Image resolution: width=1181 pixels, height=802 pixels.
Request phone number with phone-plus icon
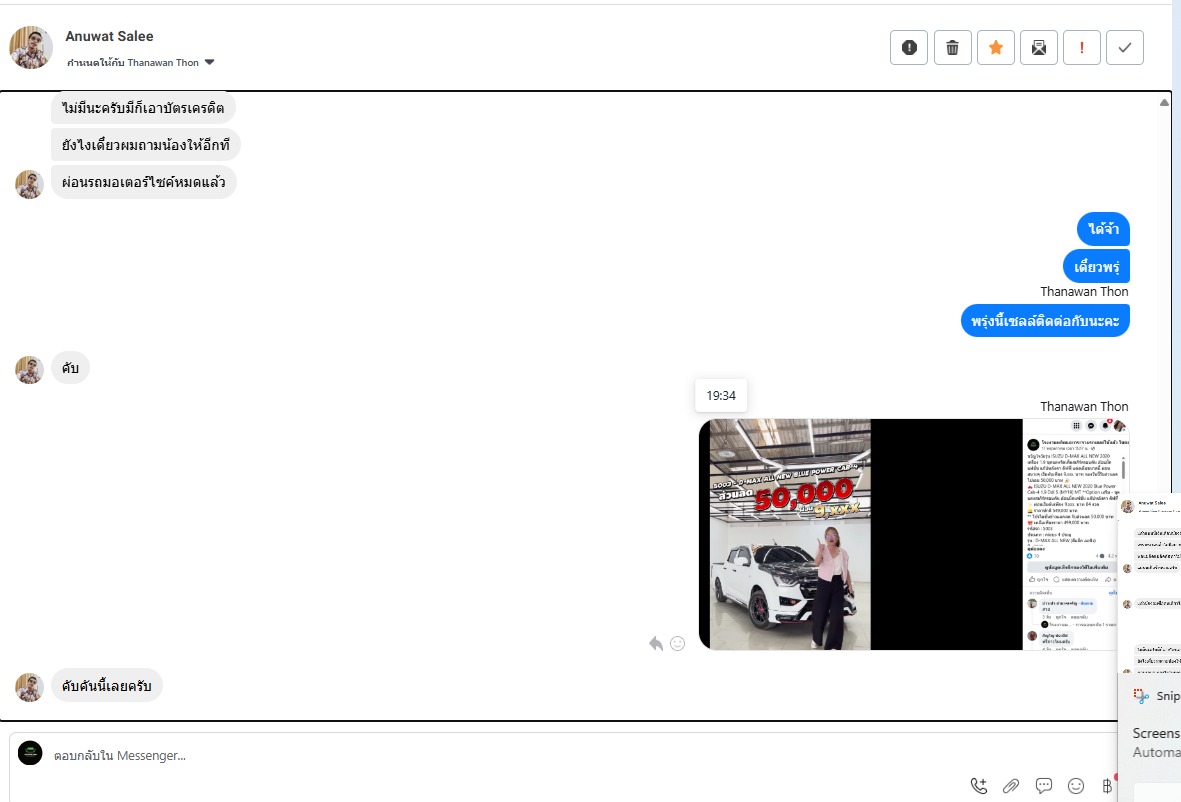pos(978,785)
